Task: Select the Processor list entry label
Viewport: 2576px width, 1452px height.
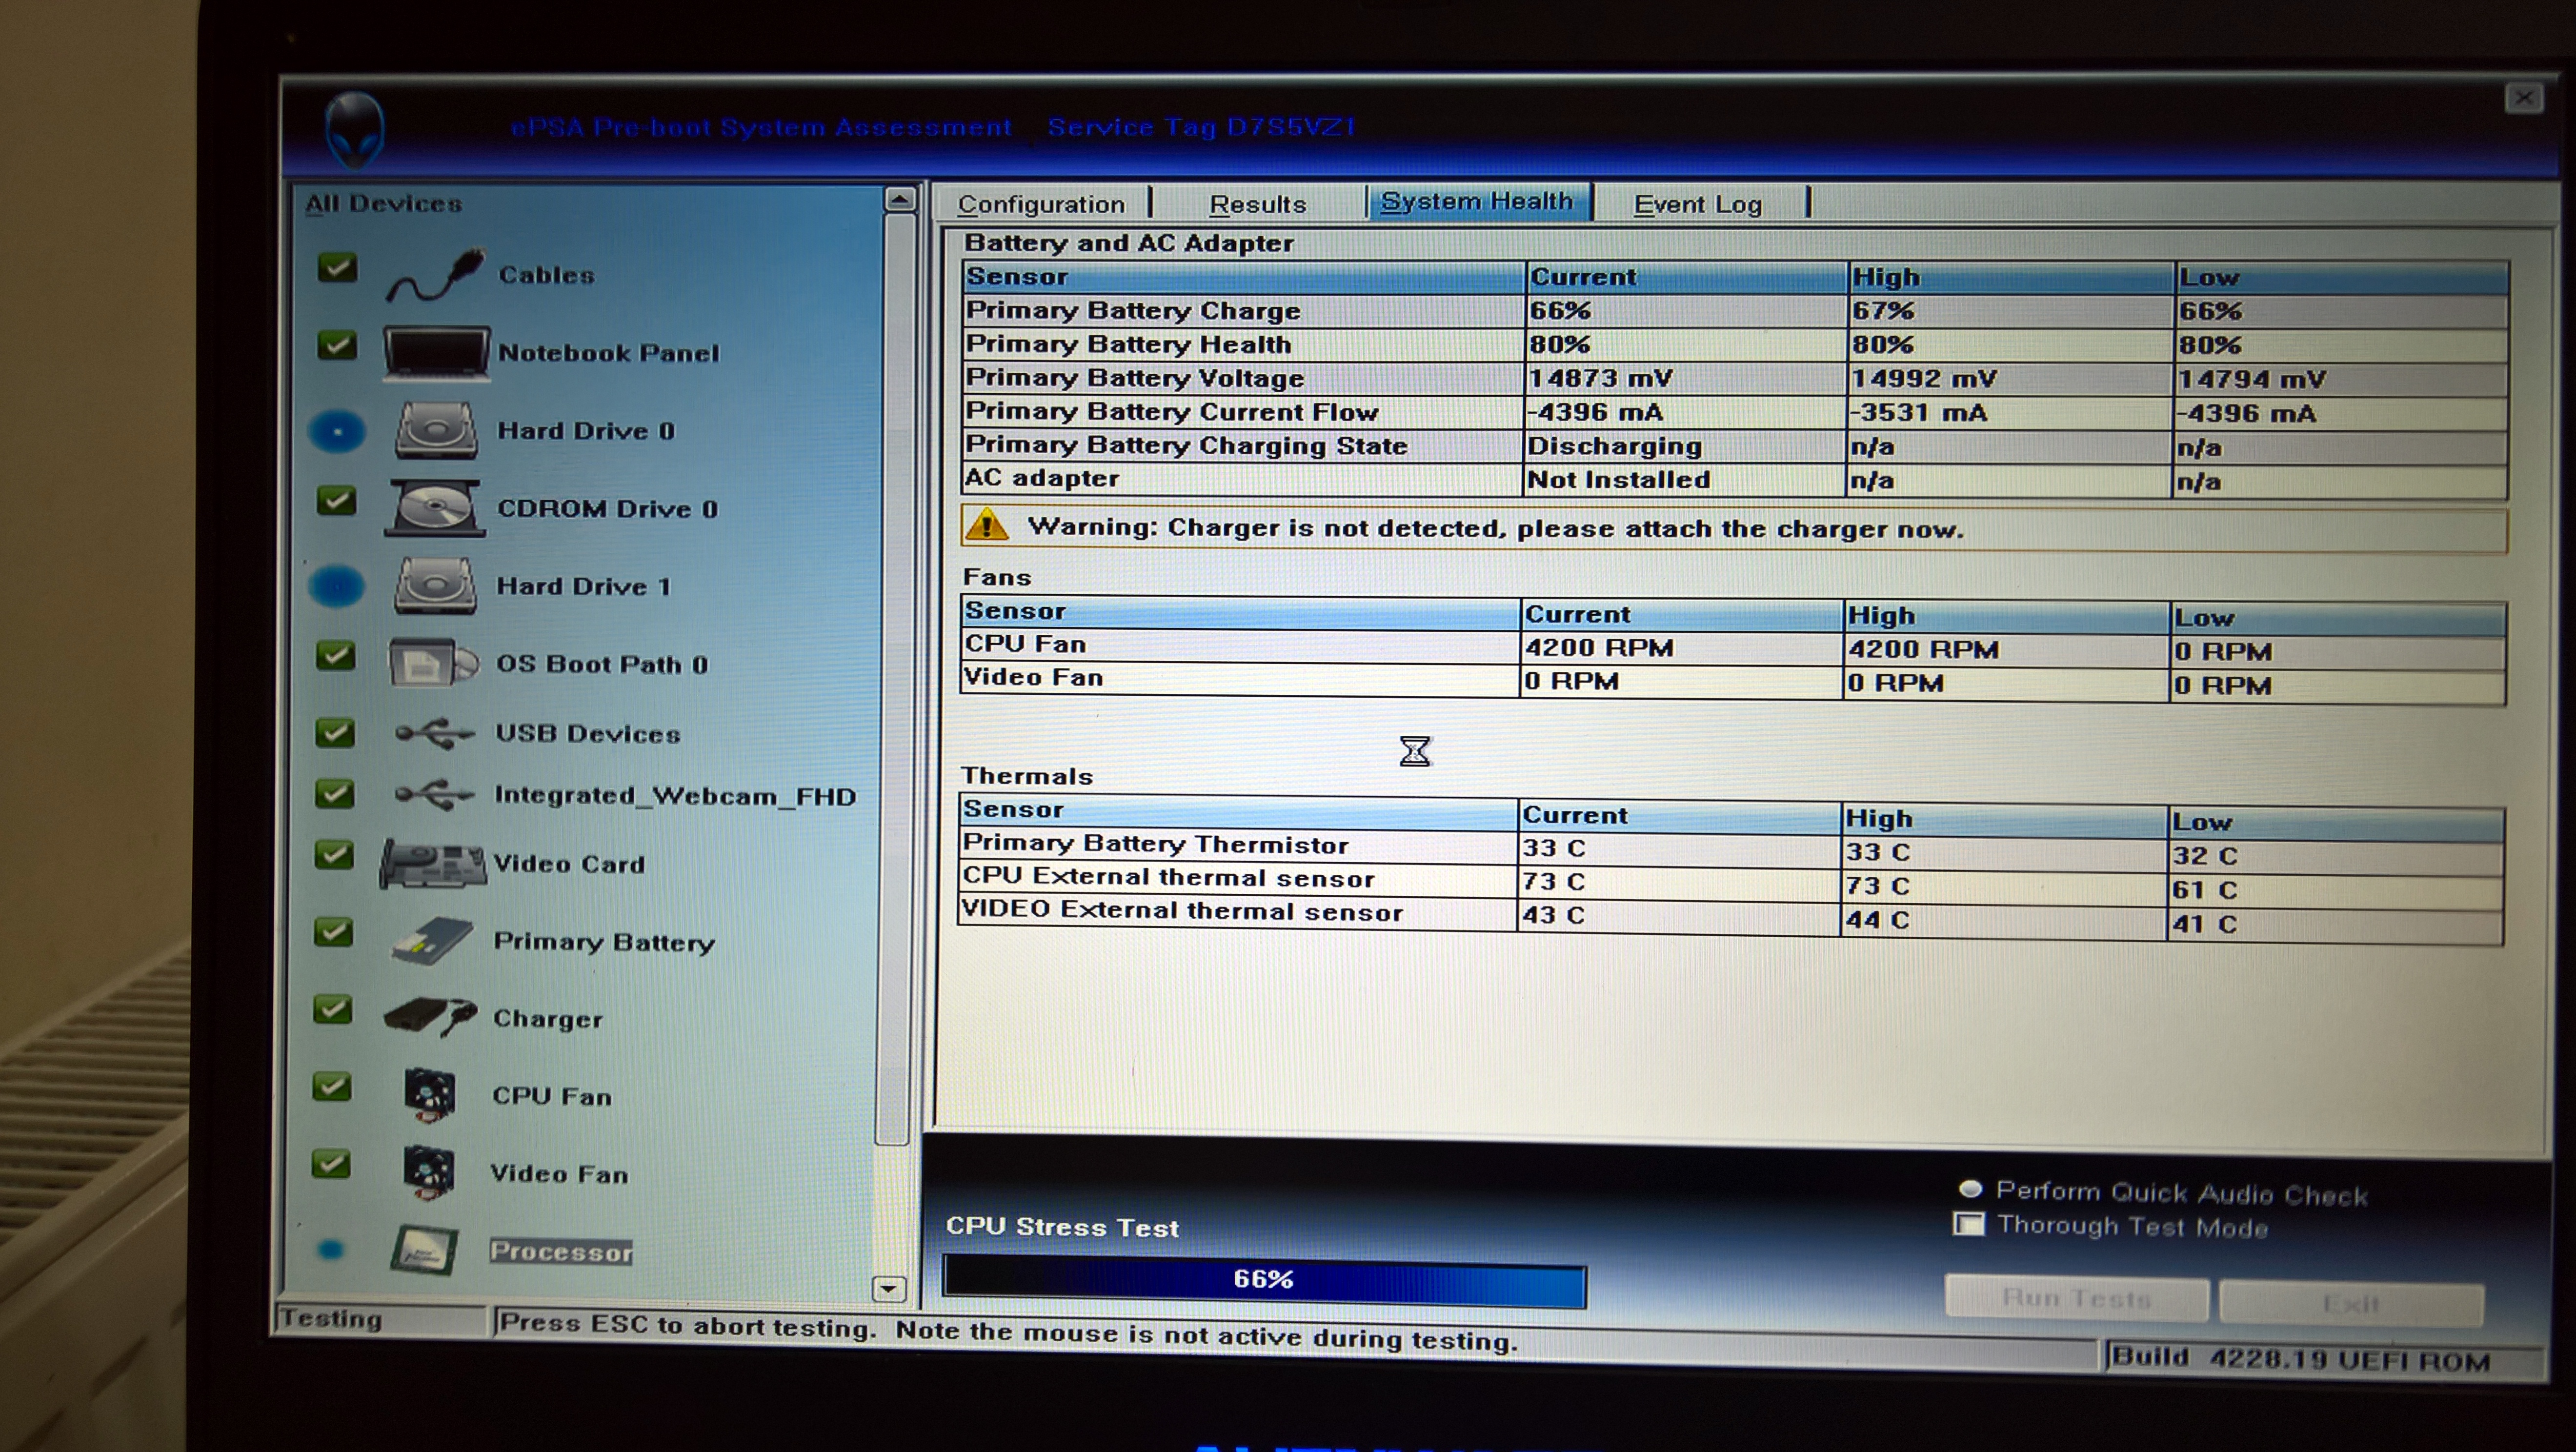Action: click(561, 1251)
